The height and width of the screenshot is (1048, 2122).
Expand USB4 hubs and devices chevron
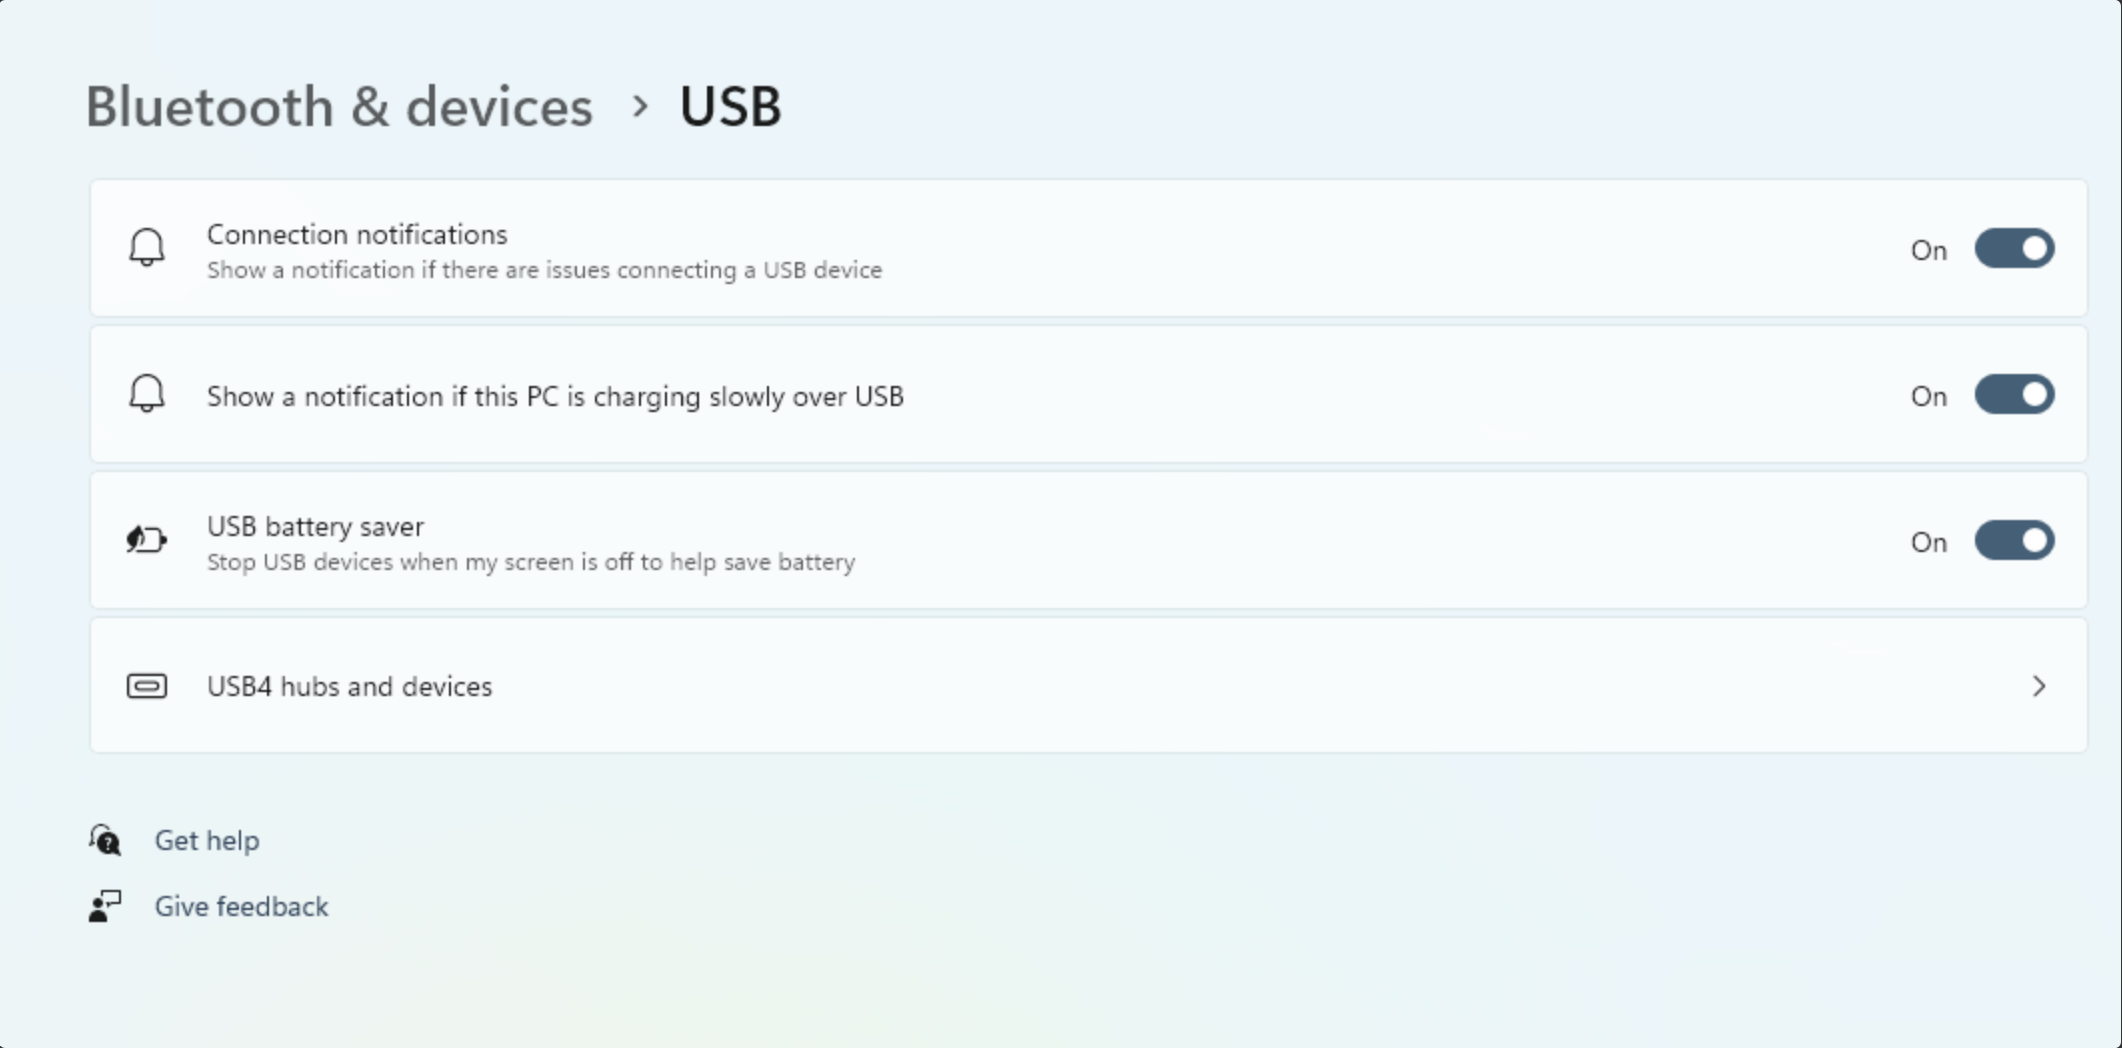click(x=2039, y=686)
